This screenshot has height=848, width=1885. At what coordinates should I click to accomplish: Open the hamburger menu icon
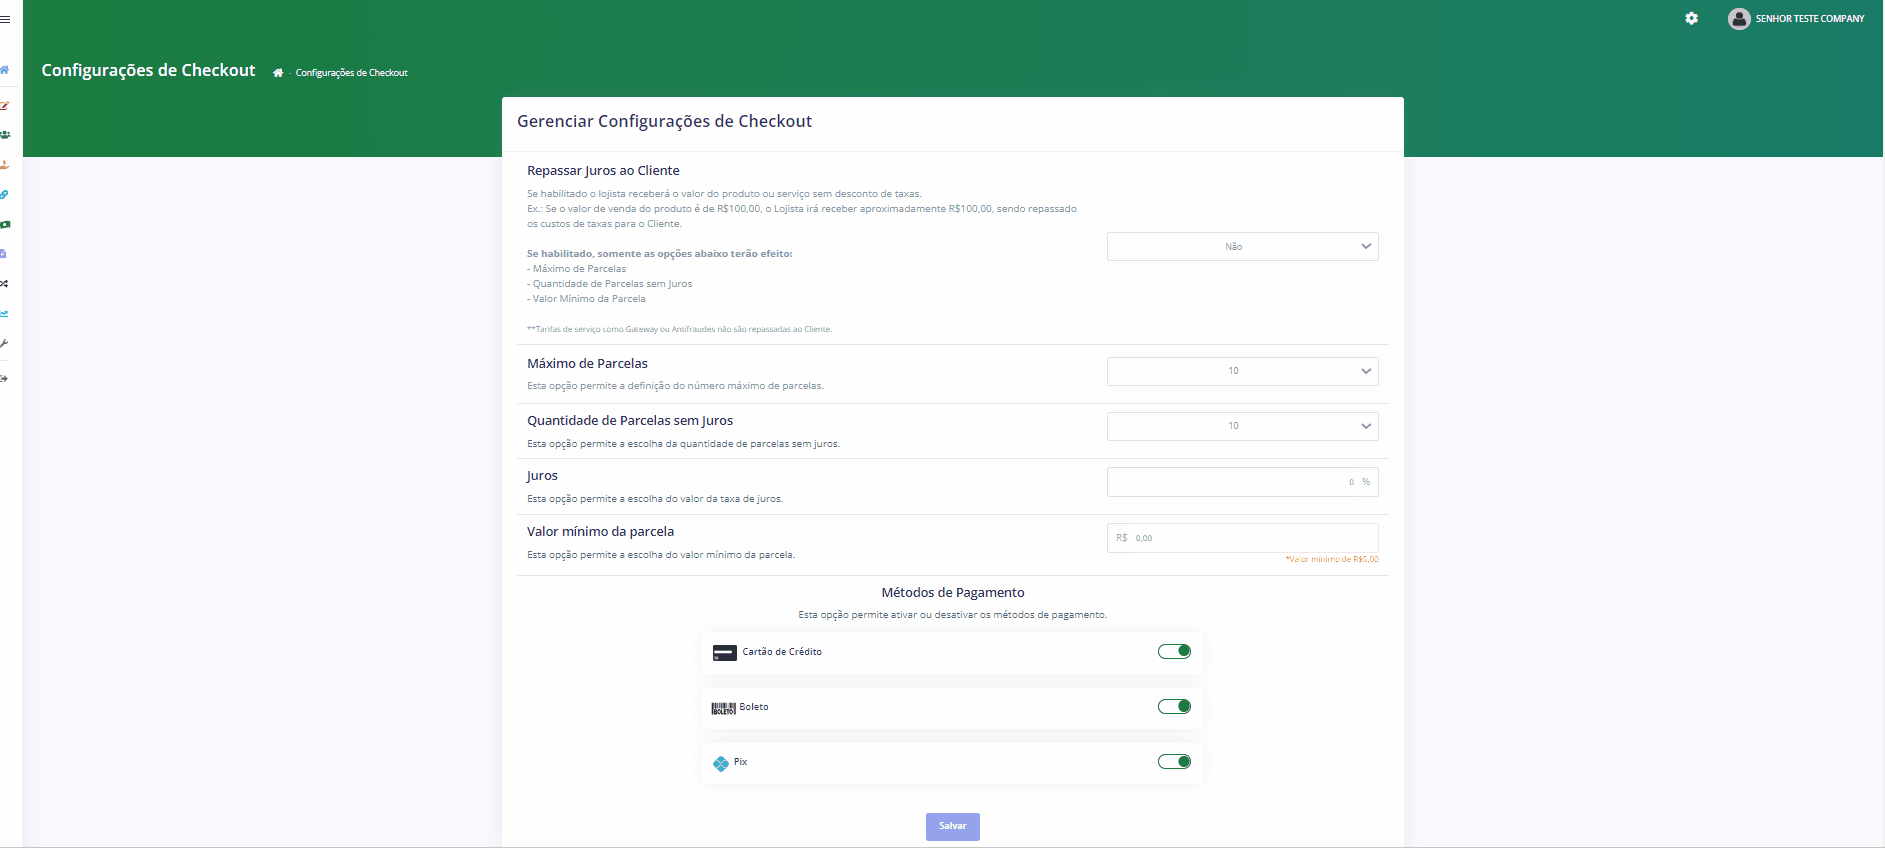click(5, 19)
